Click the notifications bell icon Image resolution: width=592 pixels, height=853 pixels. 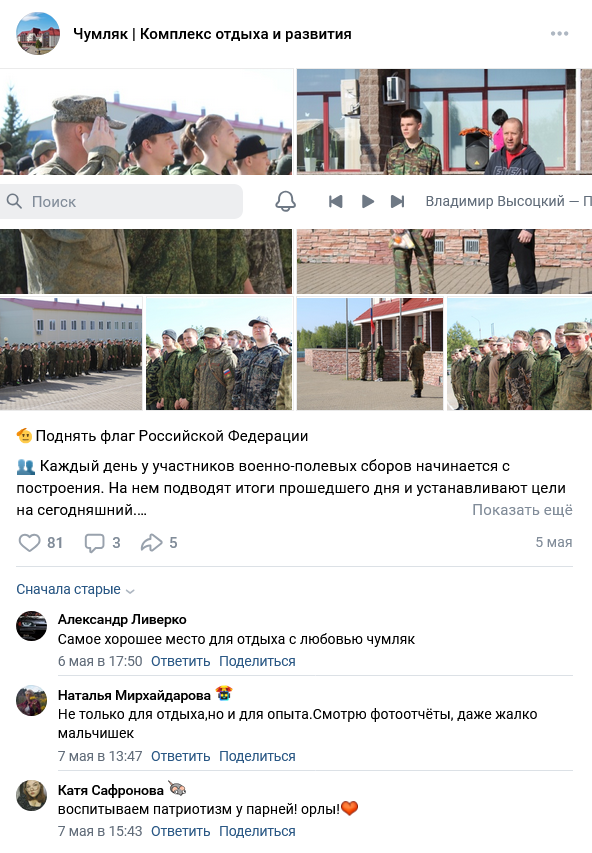pyautogui.click(x=285, y=201)
